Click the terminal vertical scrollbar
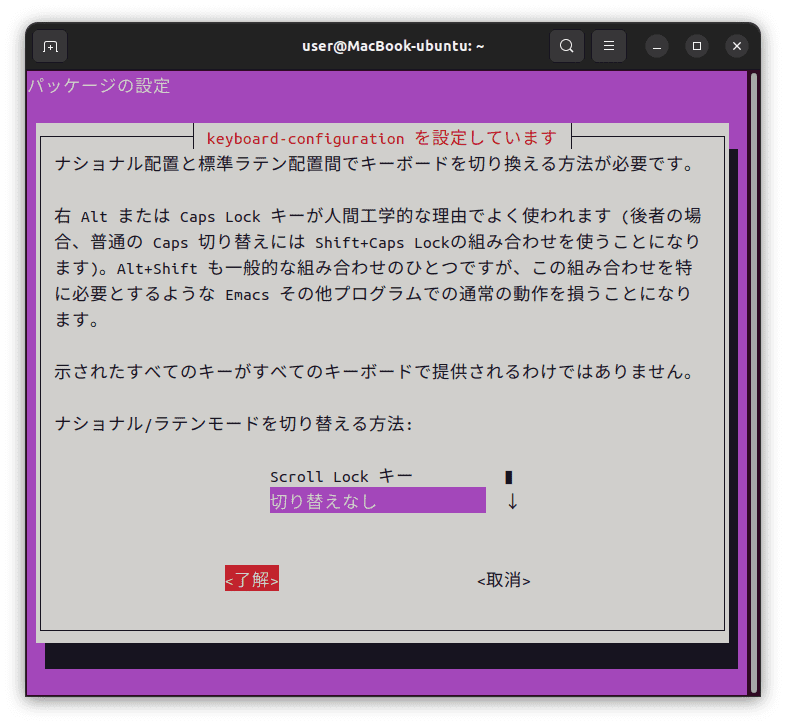Screen dimensions: 786x725 (x=753, y=383)
